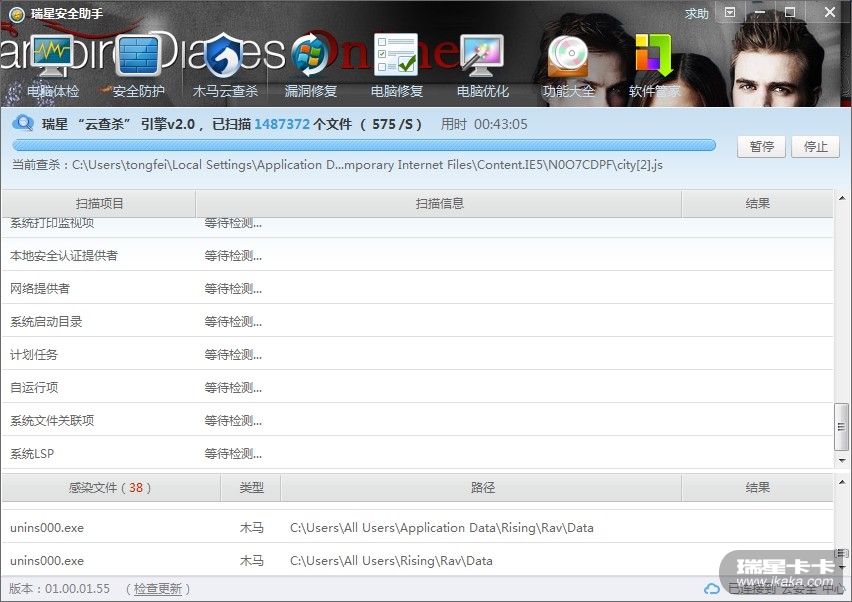Click 等待检测 status in 计划任务 row
Screen dimensions: 852x602
point(233,355)
